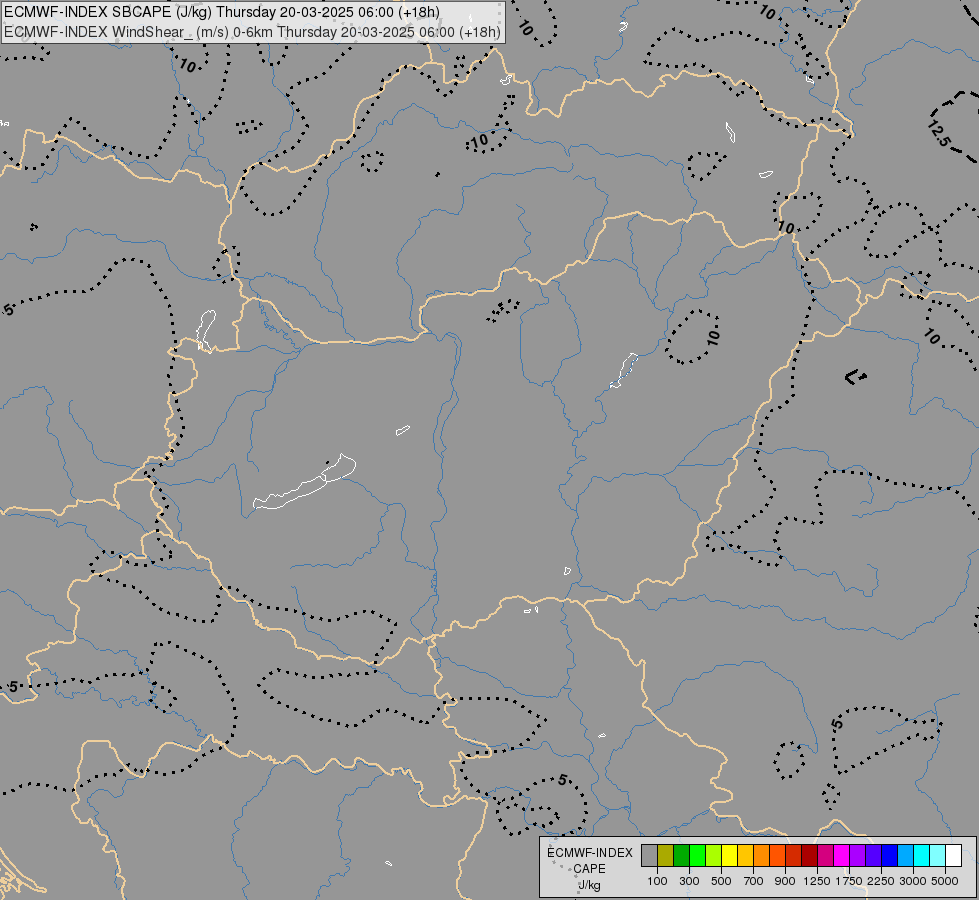Click the legend value 1250
The height and width of the screenshot is (900, 979).
coord(817,881)
